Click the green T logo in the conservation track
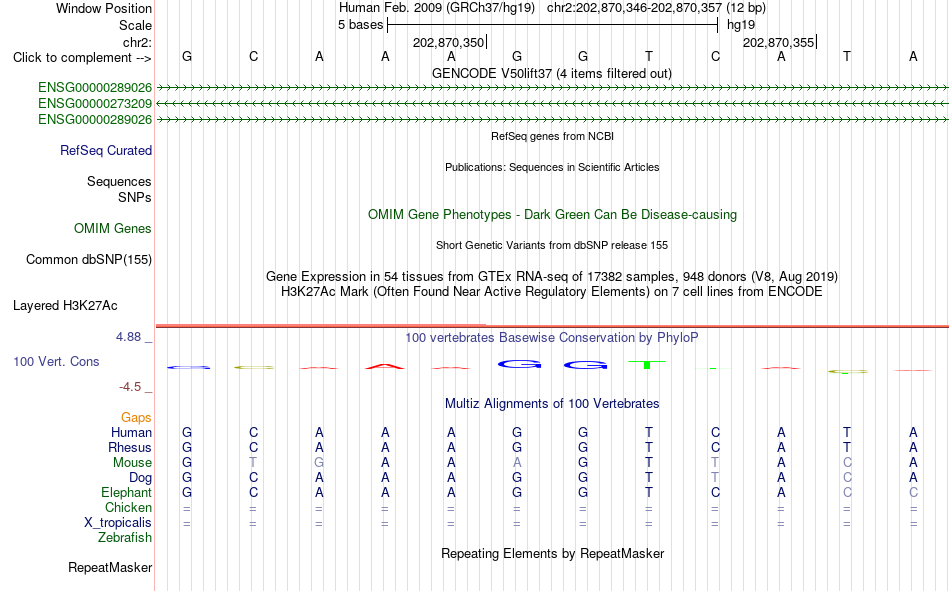This screenshot has width=950, height=591. tap(647, 364)
